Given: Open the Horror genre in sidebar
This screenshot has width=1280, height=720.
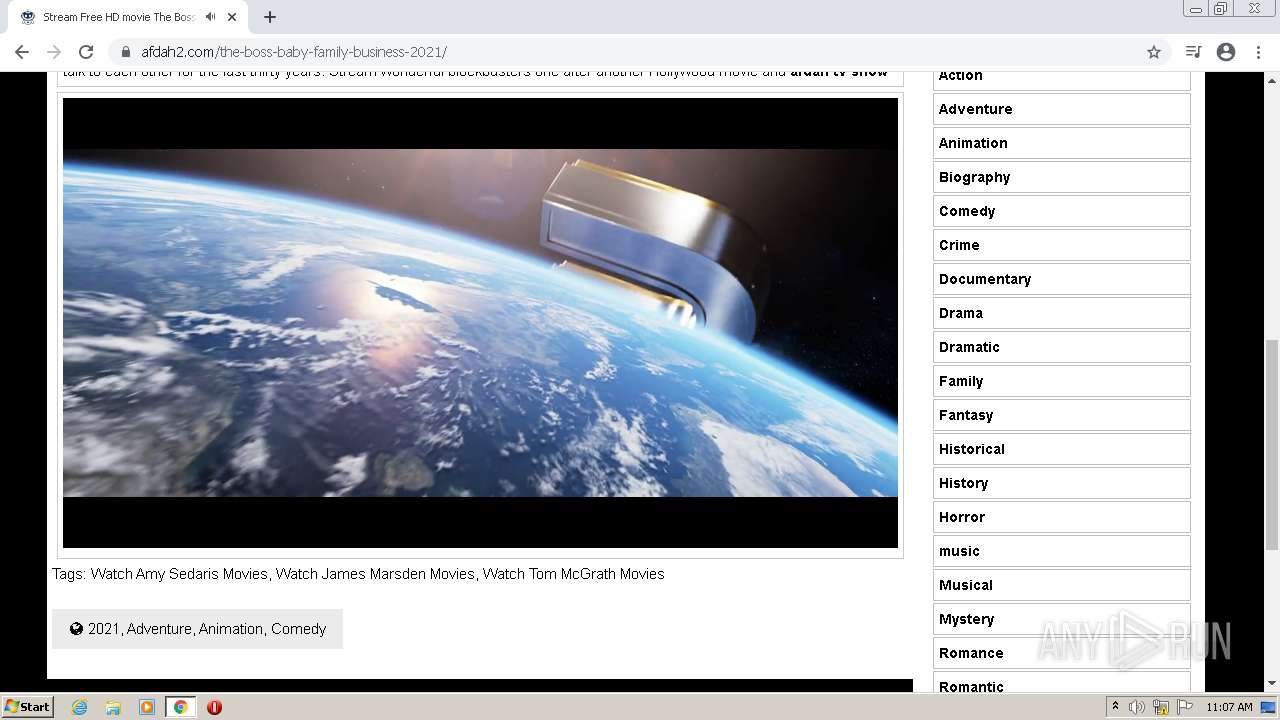Looking at the screenshot, I should (1061, 517).
